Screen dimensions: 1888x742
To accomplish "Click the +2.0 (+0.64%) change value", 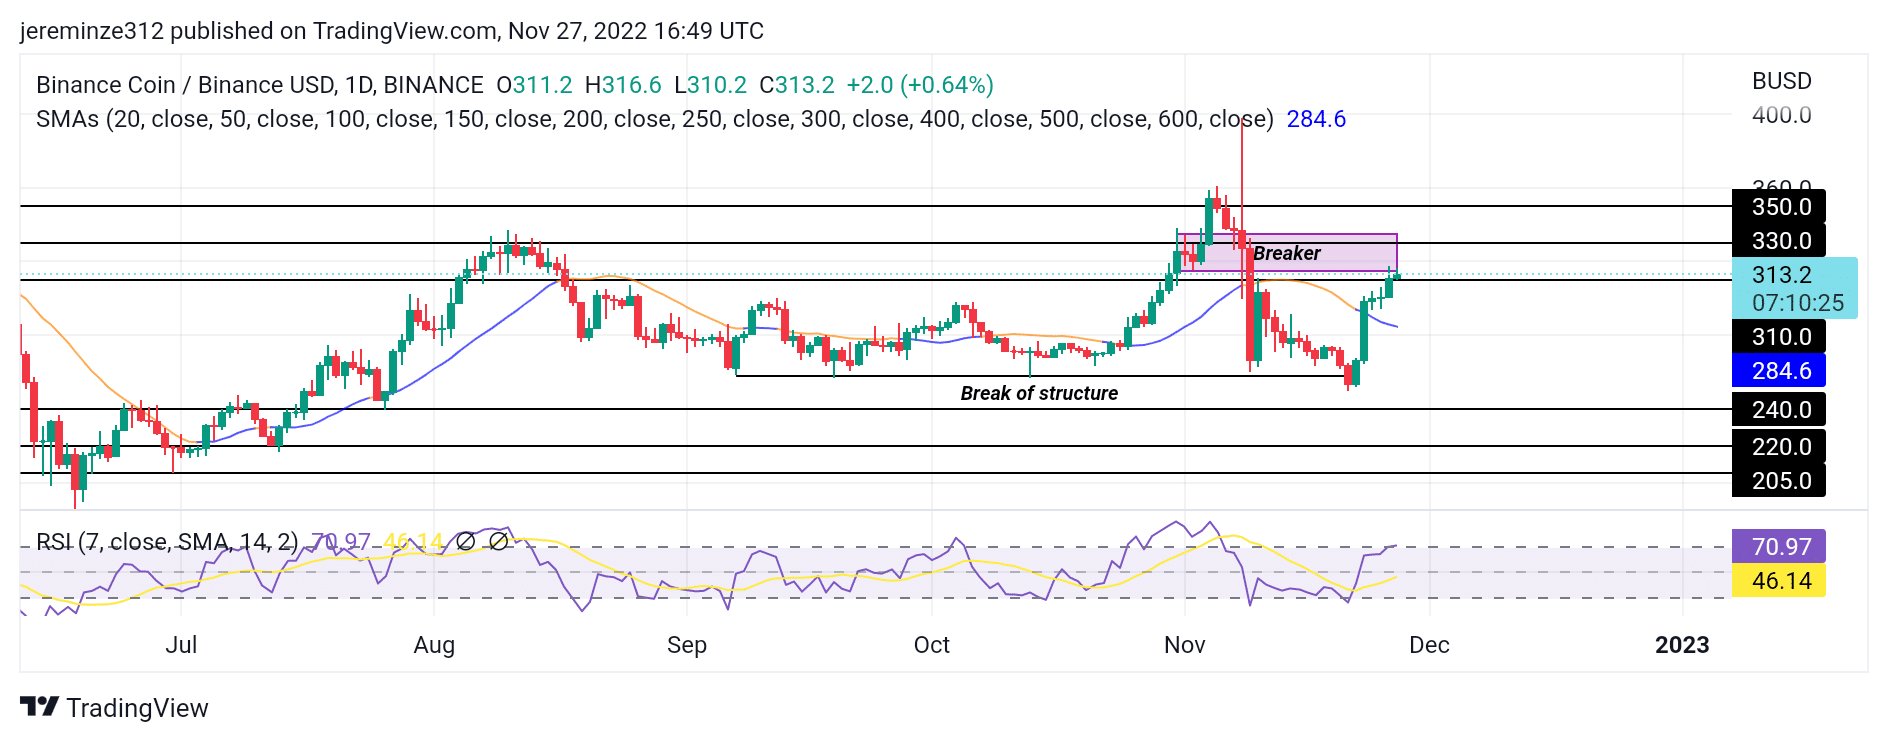I will point(920,85).
